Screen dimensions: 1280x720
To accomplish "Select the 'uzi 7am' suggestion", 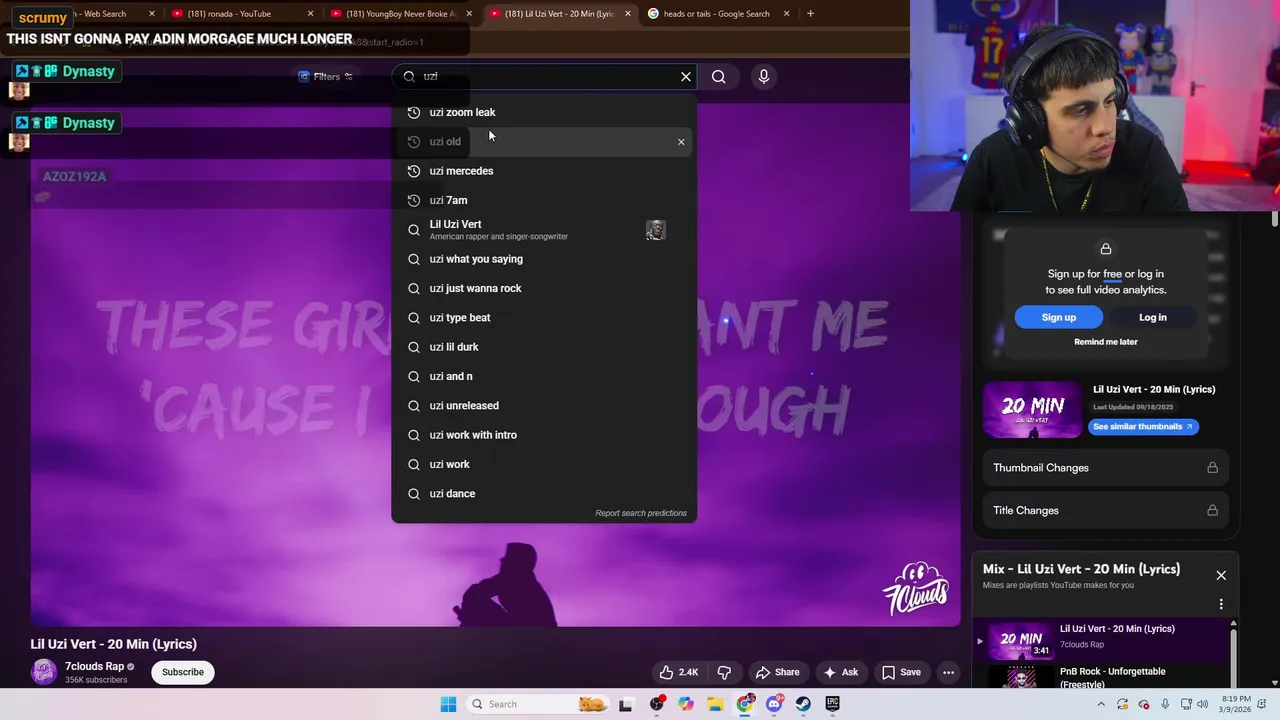I will 544,200.
